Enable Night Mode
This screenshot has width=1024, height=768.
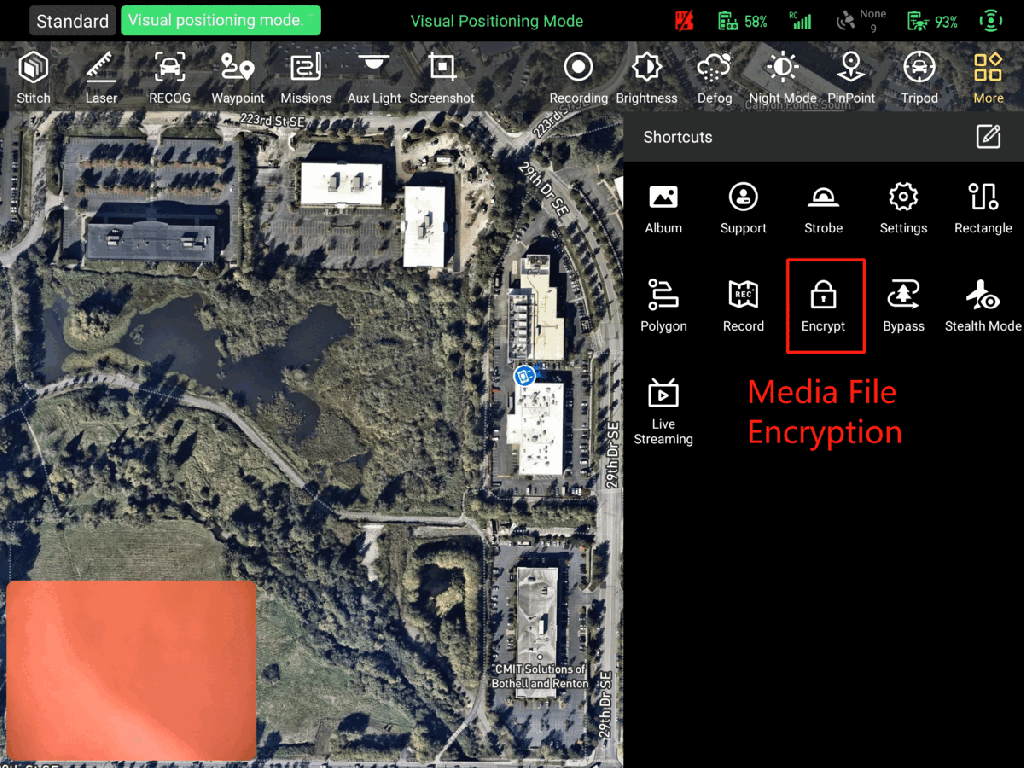[782, 78]
